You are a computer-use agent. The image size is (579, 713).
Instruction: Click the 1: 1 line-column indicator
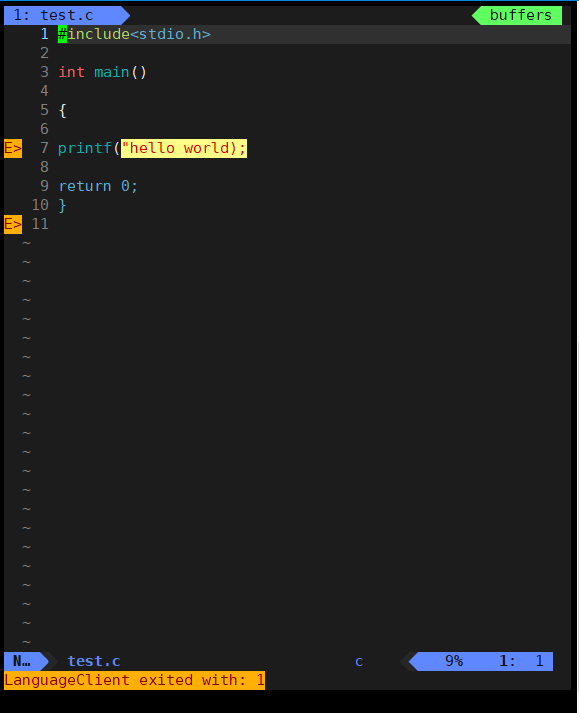521,661
